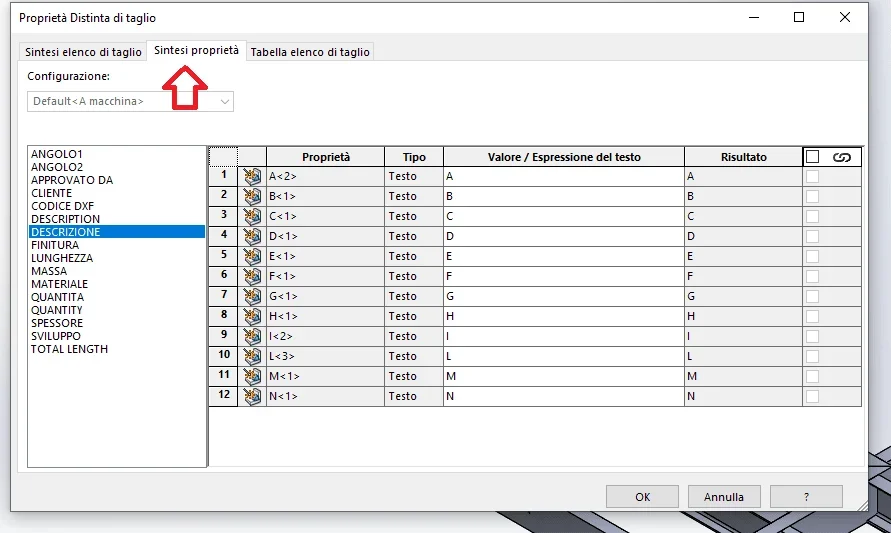891x533 pixels.
Task: Click the chain link icon in table header
Action: click(841, 157)
